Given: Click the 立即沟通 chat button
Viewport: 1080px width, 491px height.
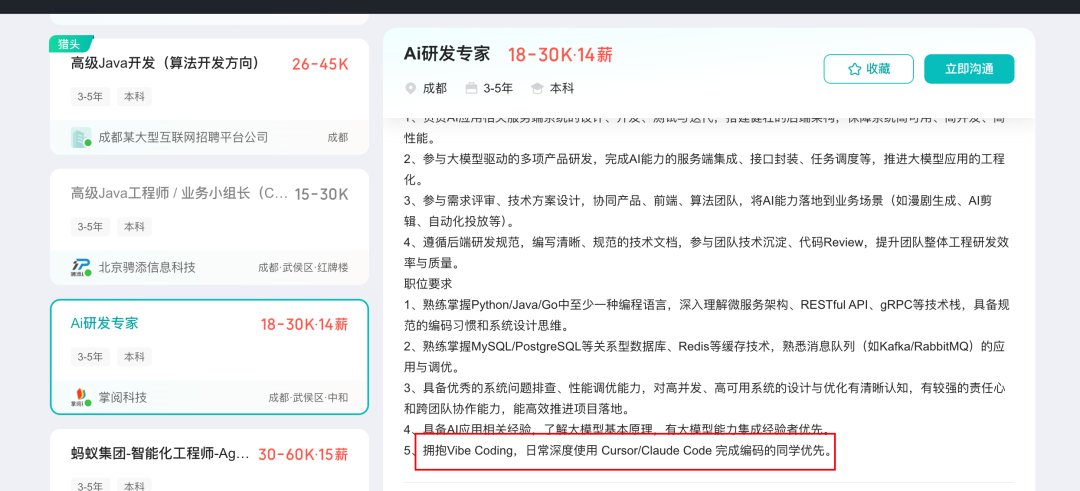Looking at the screenshot, I should (x=969, y=69).
